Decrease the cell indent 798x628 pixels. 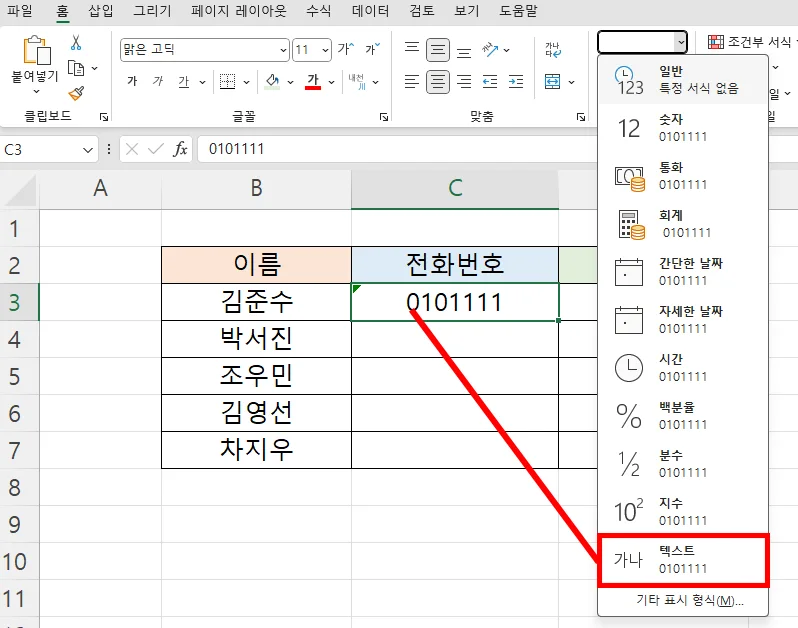[x=490, y=81]
